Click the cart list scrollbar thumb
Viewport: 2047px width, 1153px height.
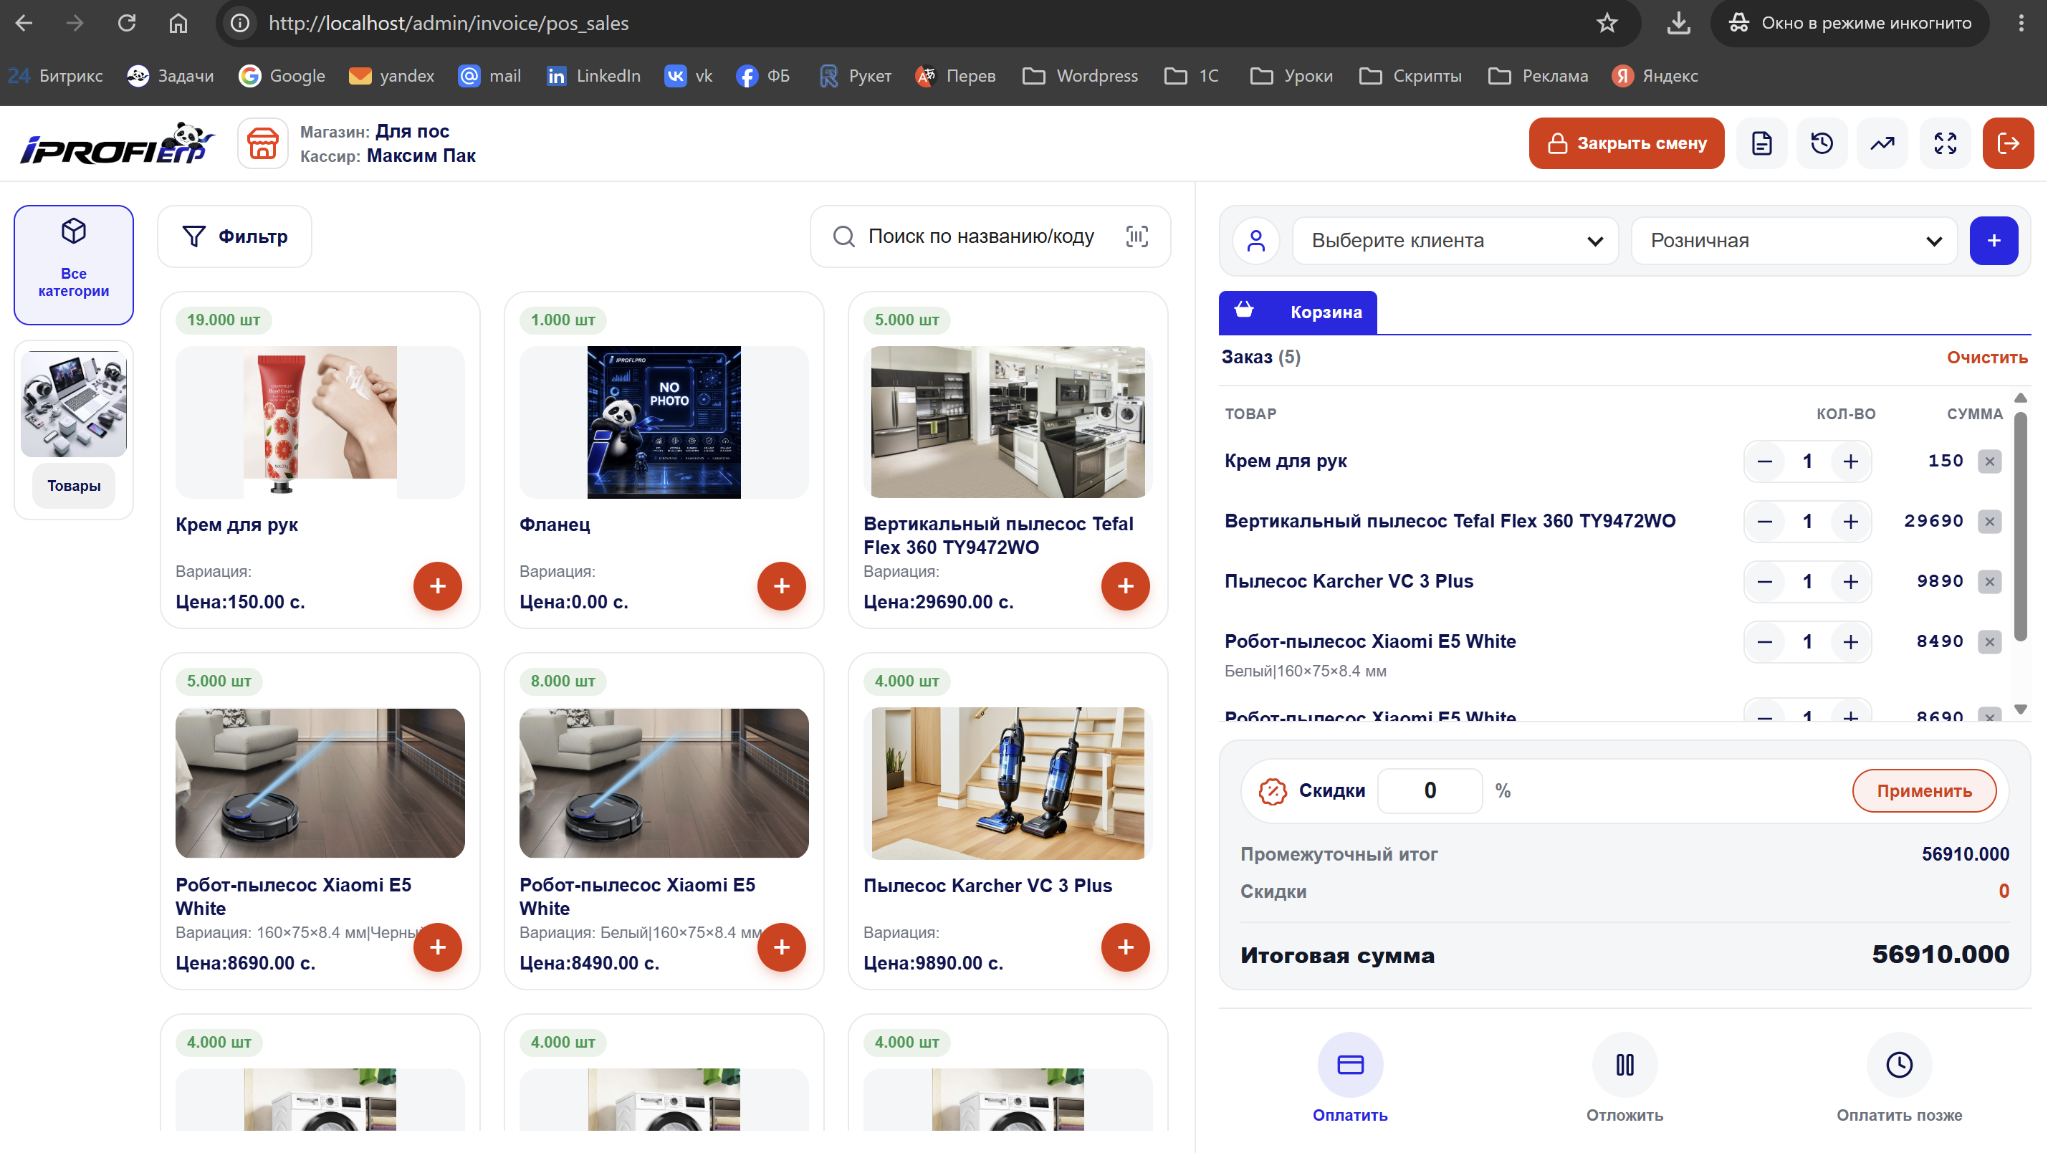click(2020, 526)
